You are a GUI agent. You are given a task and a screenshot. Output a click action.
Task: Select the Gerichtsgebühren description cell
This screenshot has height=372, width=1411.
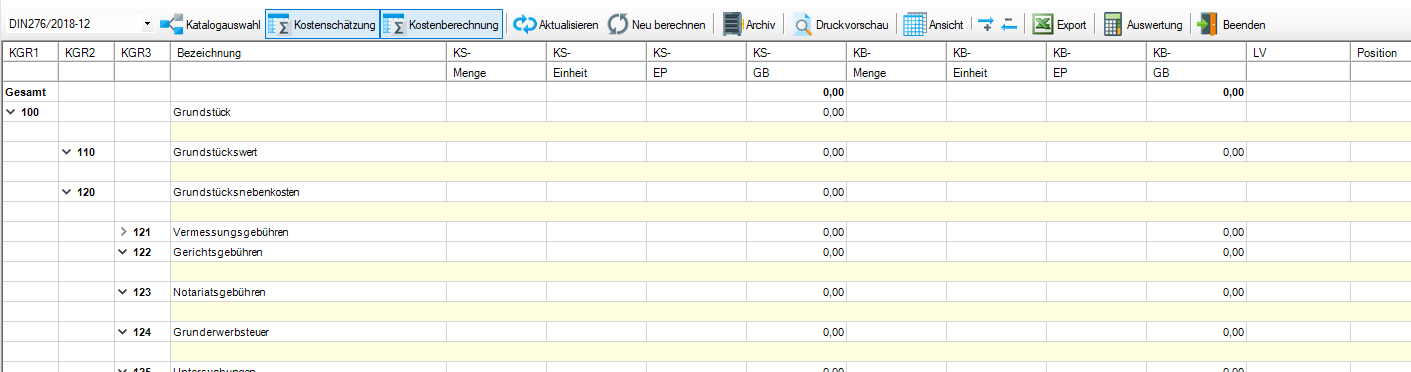point(308,252)
